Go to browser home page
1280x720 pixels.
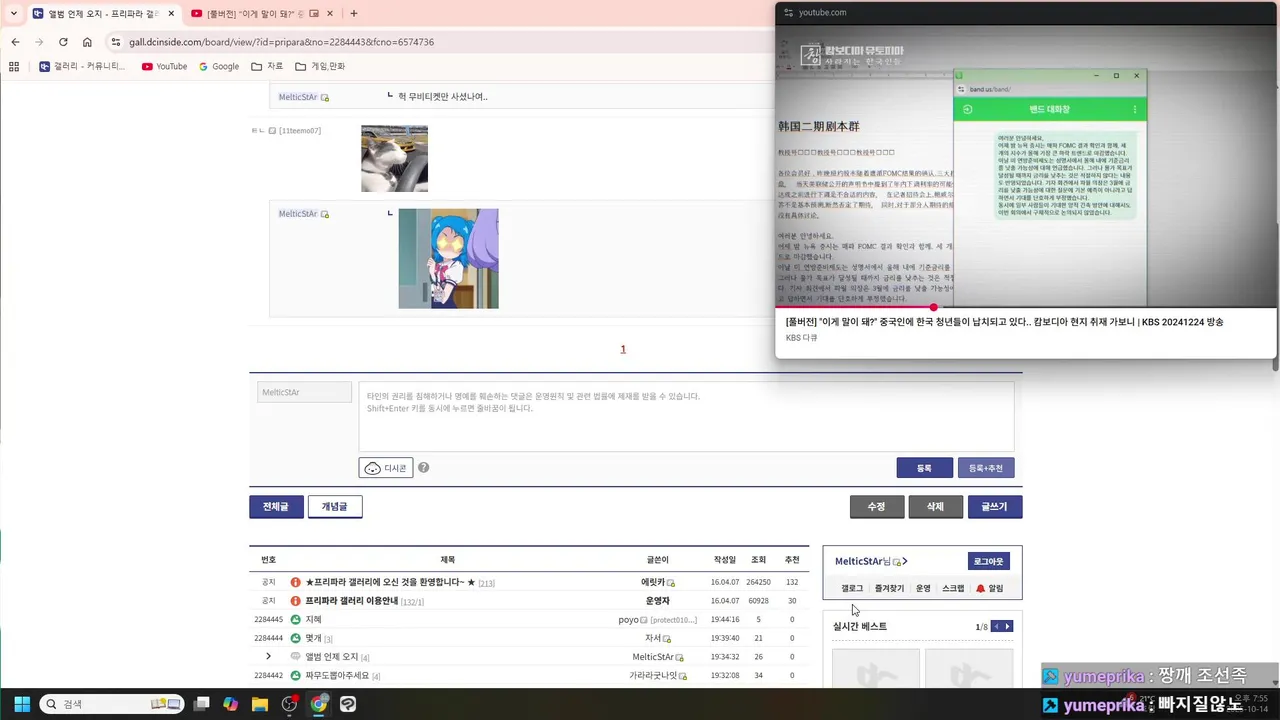[x=87, y=42]
